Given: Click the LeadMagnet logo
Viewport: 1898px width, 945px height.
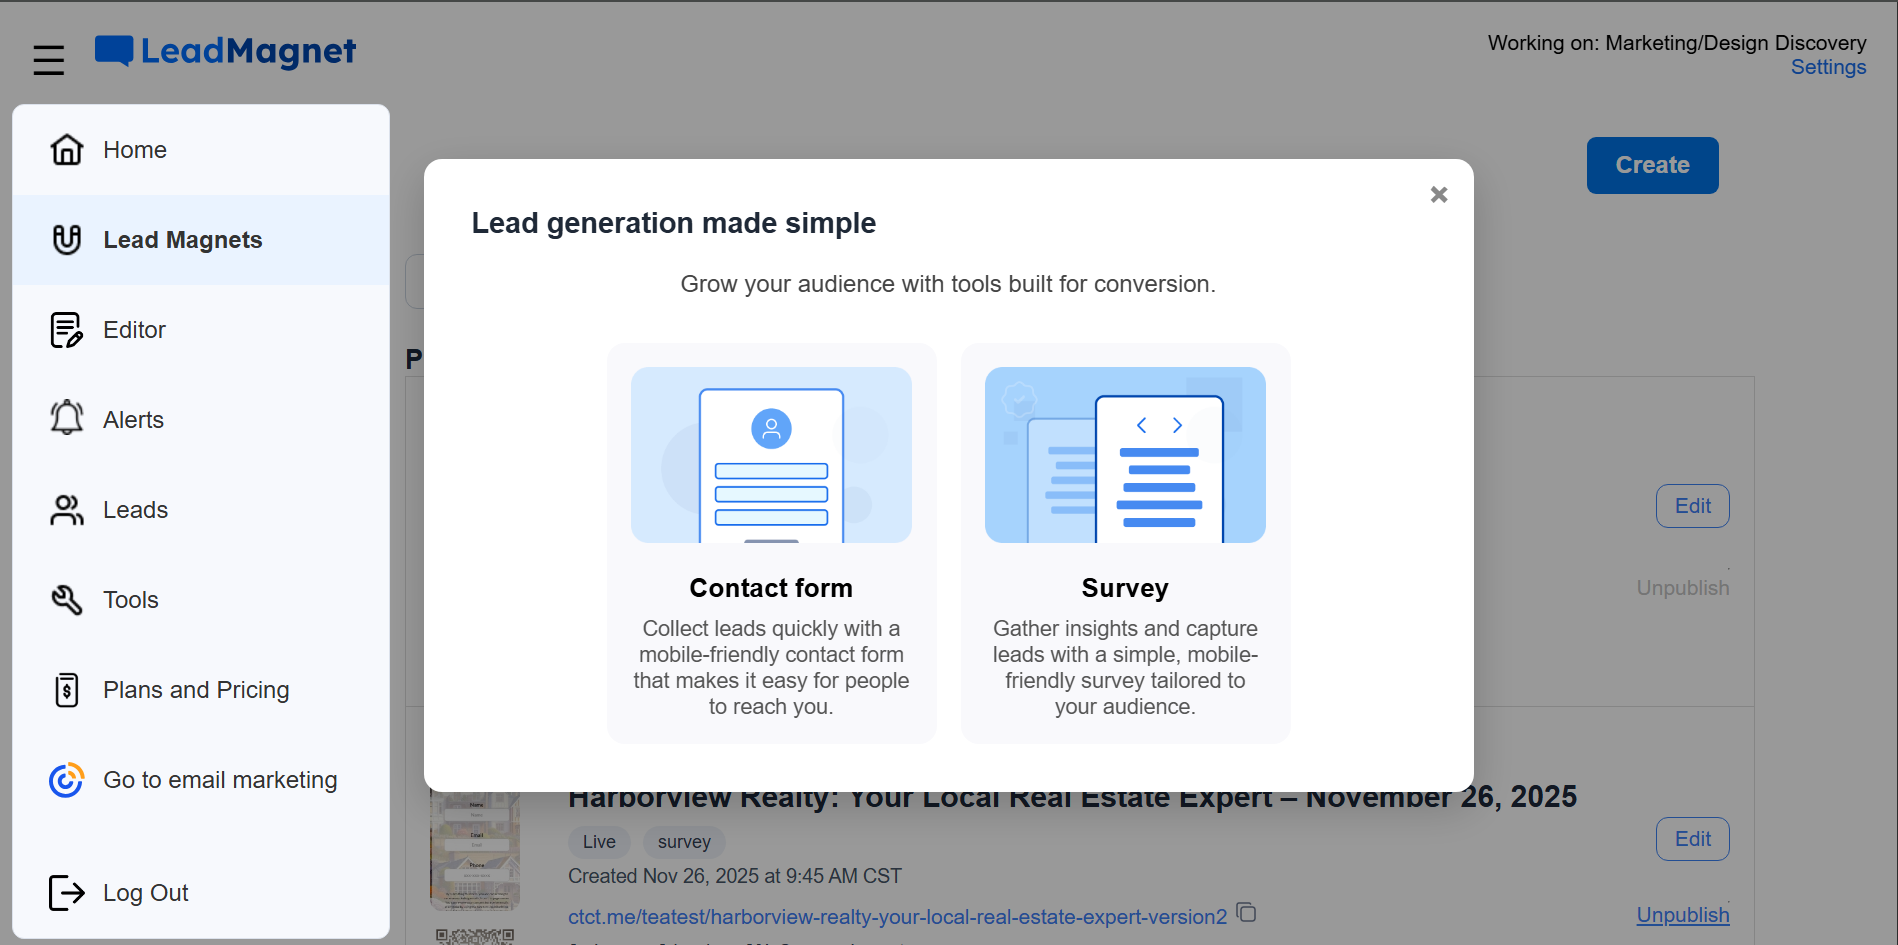Looking at the screenshot, I should point(226,51).
